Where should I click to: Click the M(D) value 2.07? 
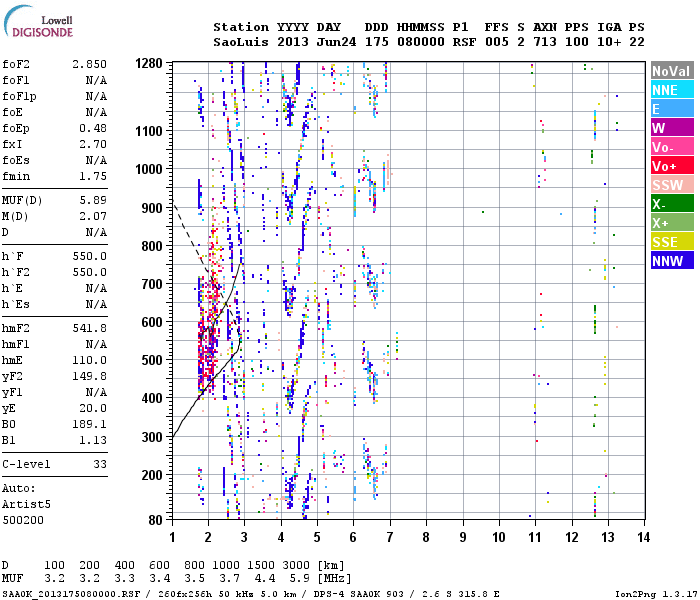click(x=93, y=216)
